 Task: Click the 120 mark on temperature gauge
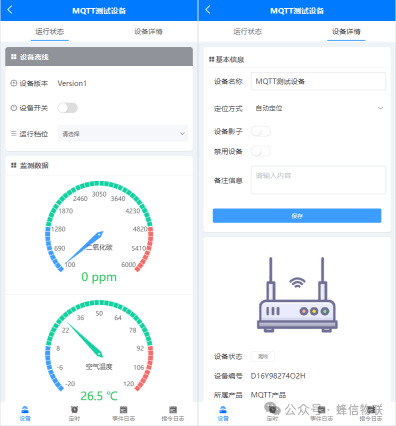click(x=129, y=383)
